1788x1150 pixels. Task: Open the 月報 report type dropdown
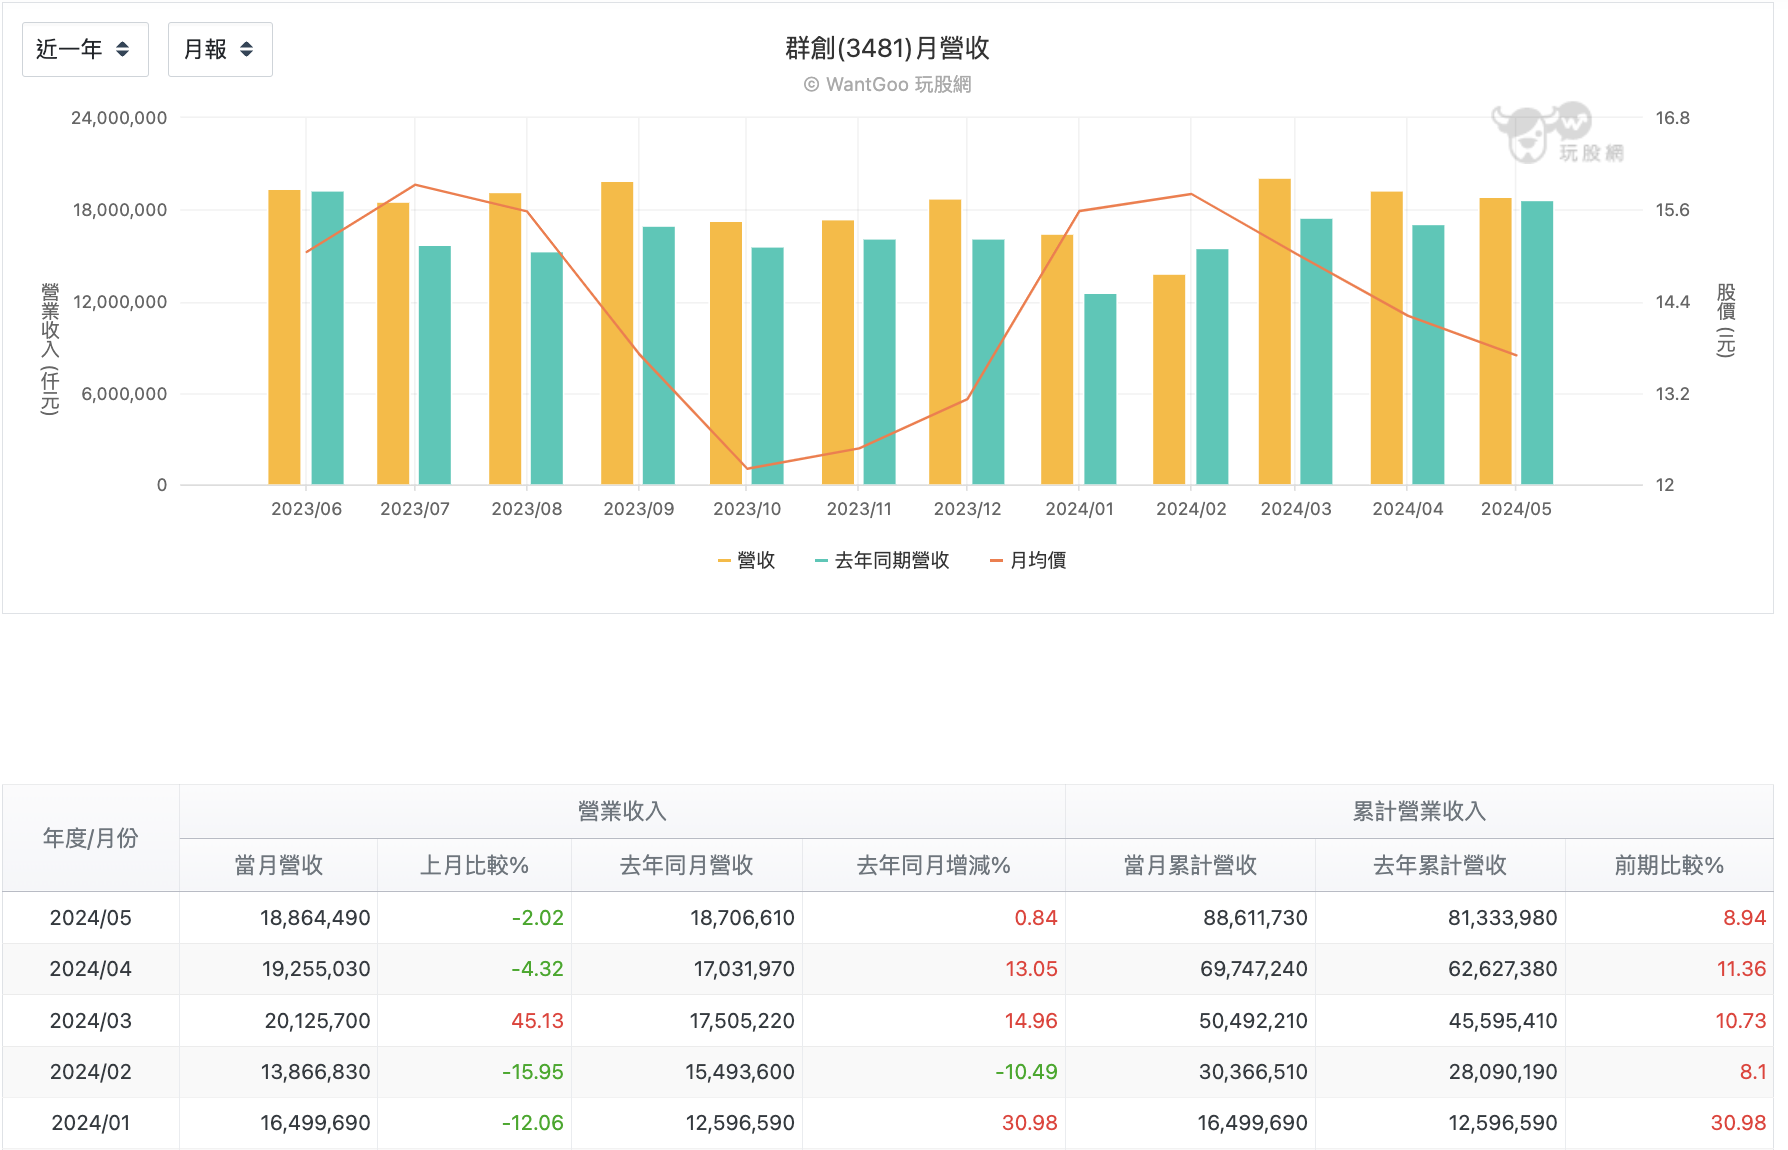220,49
